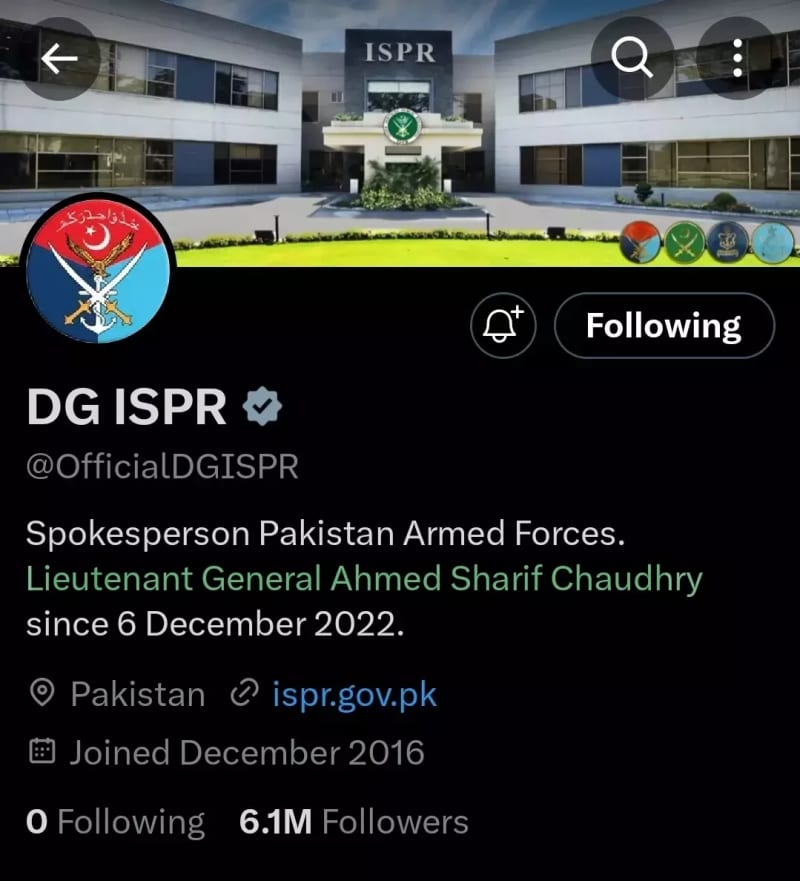Go back using the arrow icon

(59, 58)
